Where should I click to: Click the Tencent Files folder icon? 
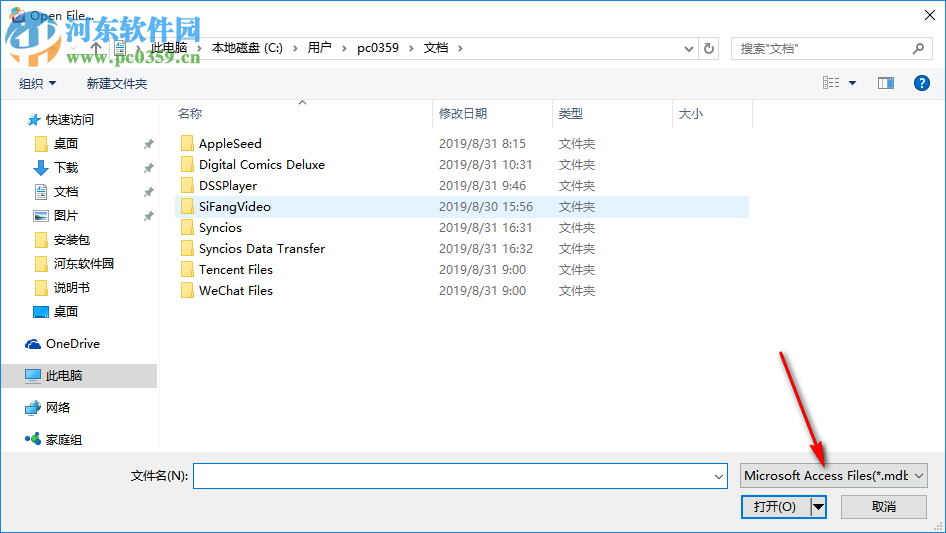pos(187,270)
